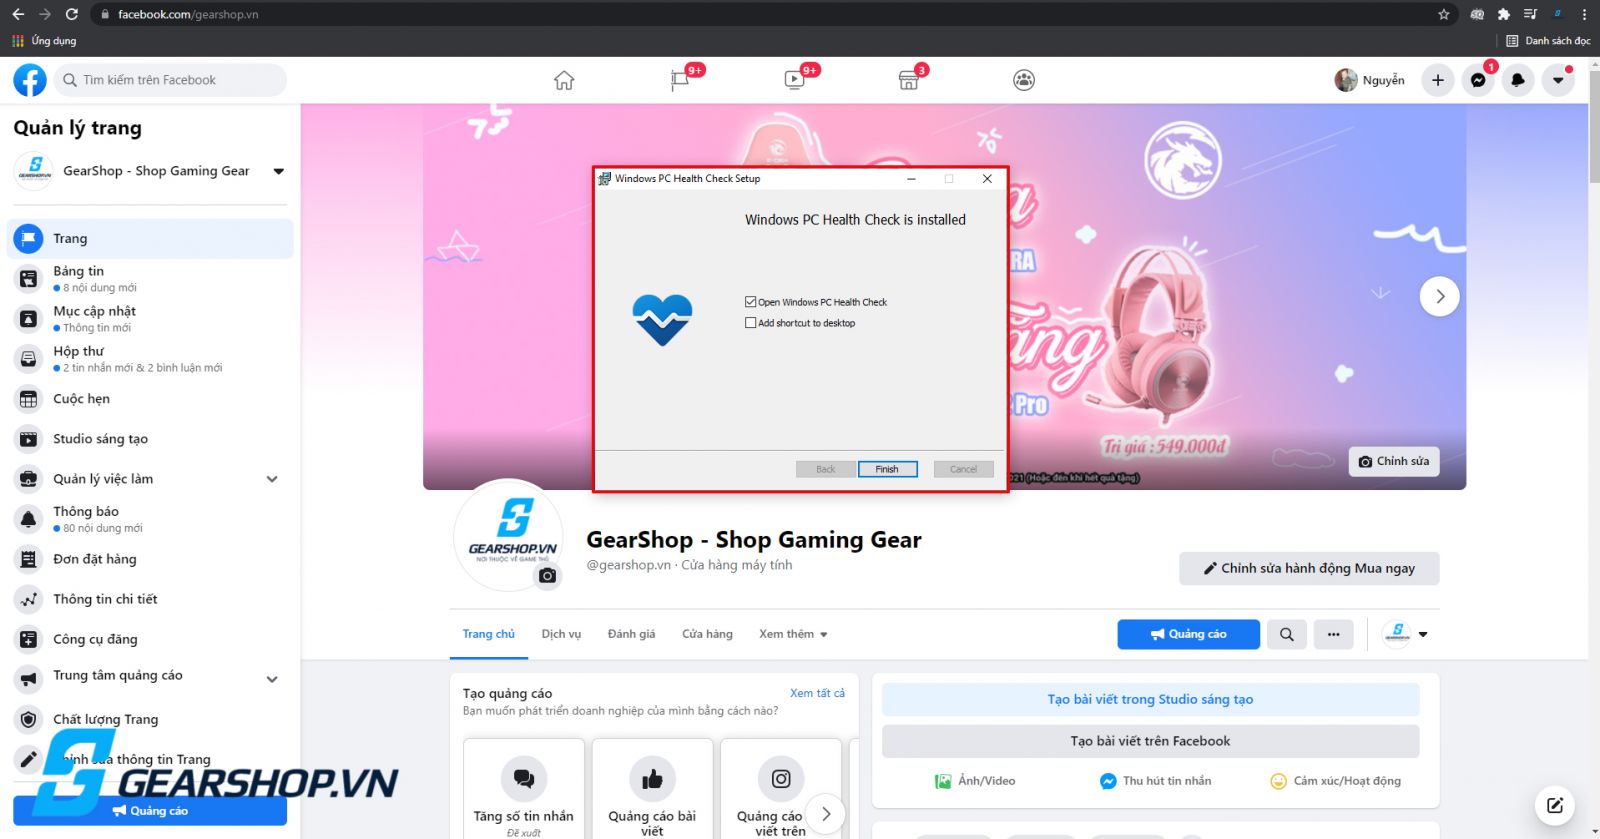Click Finish in the setup dialog
The image size is (1600, 839).
click(887, 469)
